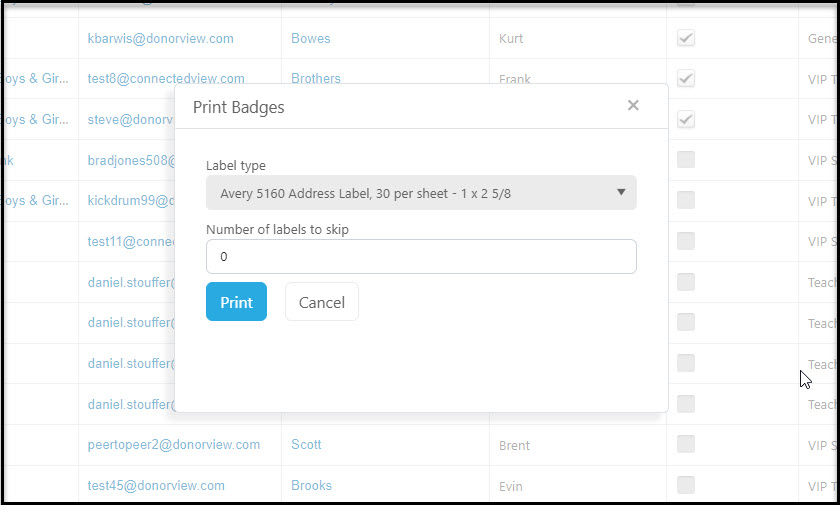Open the test11@conne email link
840x505 pixels.
pos(131,242)
